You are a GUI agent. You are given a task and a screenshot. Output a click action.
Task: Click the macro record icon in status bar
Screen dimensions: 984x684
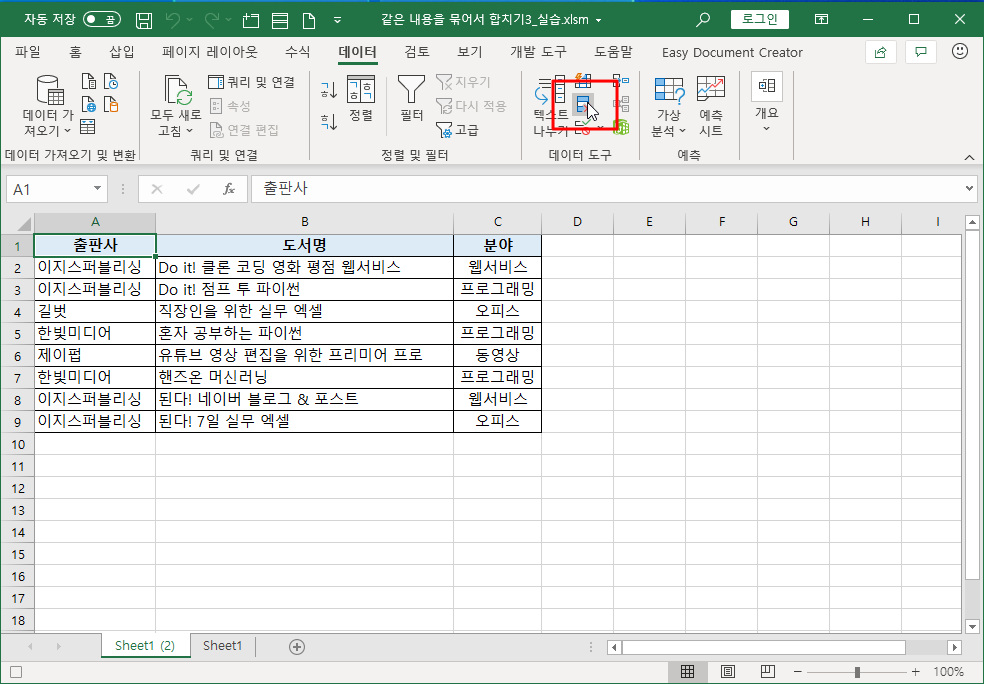16,672
